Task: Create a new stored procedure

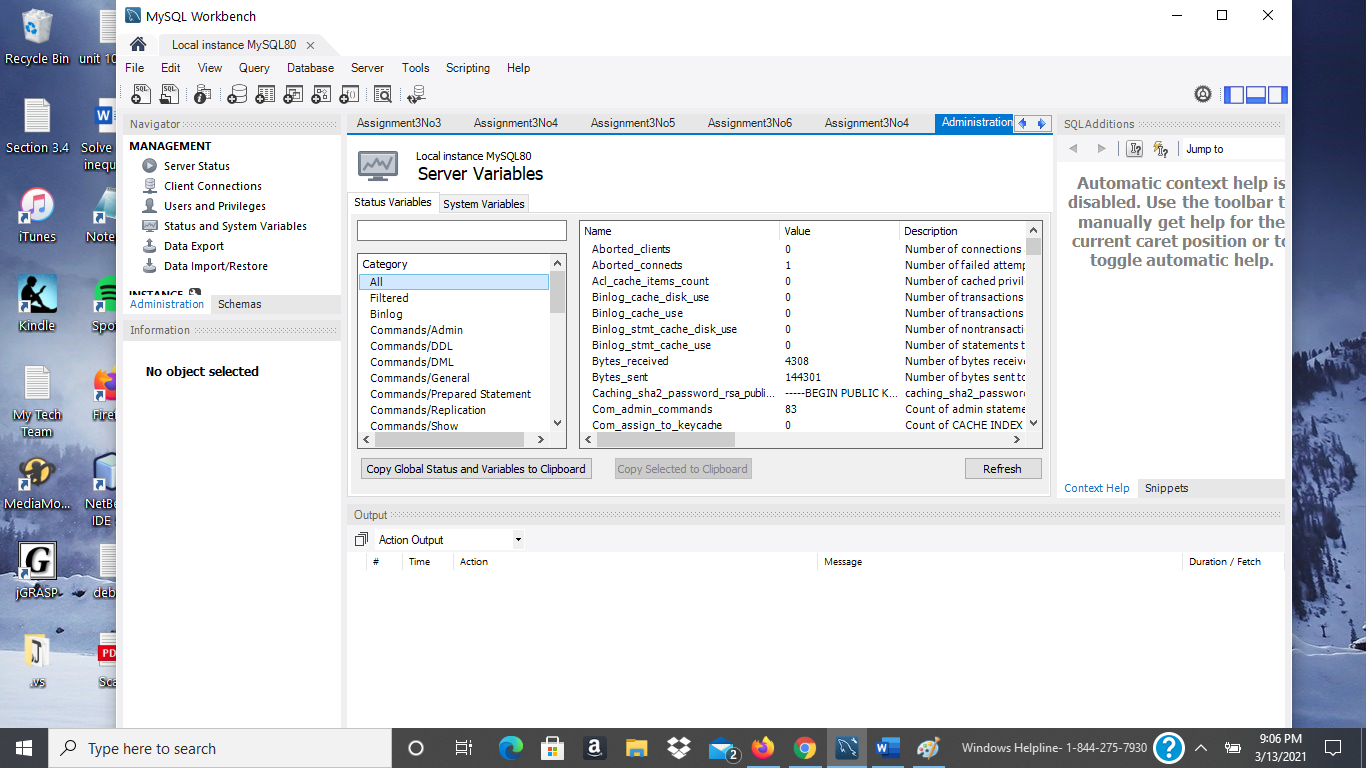Action: coord(321,94)
